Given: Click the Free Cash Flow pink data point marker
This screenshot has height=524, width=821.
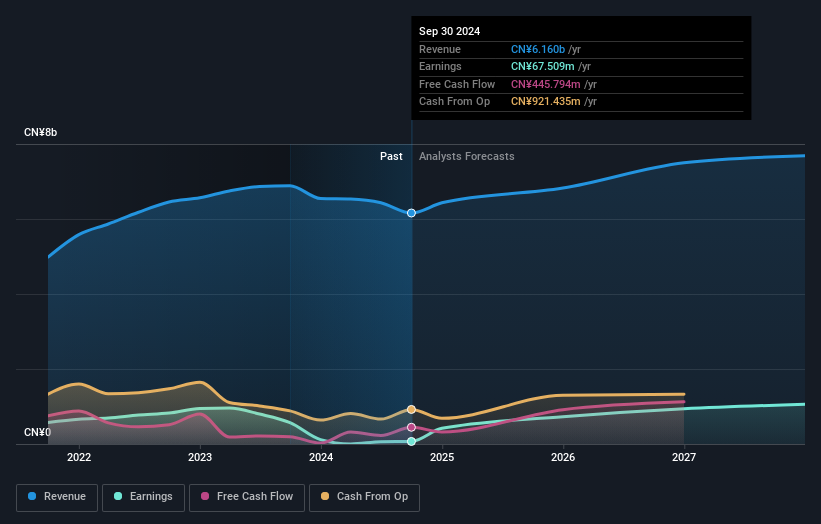Looking at the screenshot, I should tap(412, 427).
